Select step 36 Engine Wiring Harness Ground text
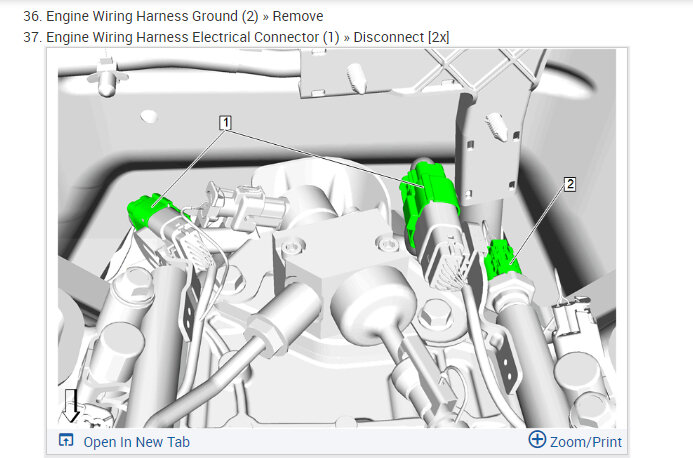693x458 pixels. 173,16
